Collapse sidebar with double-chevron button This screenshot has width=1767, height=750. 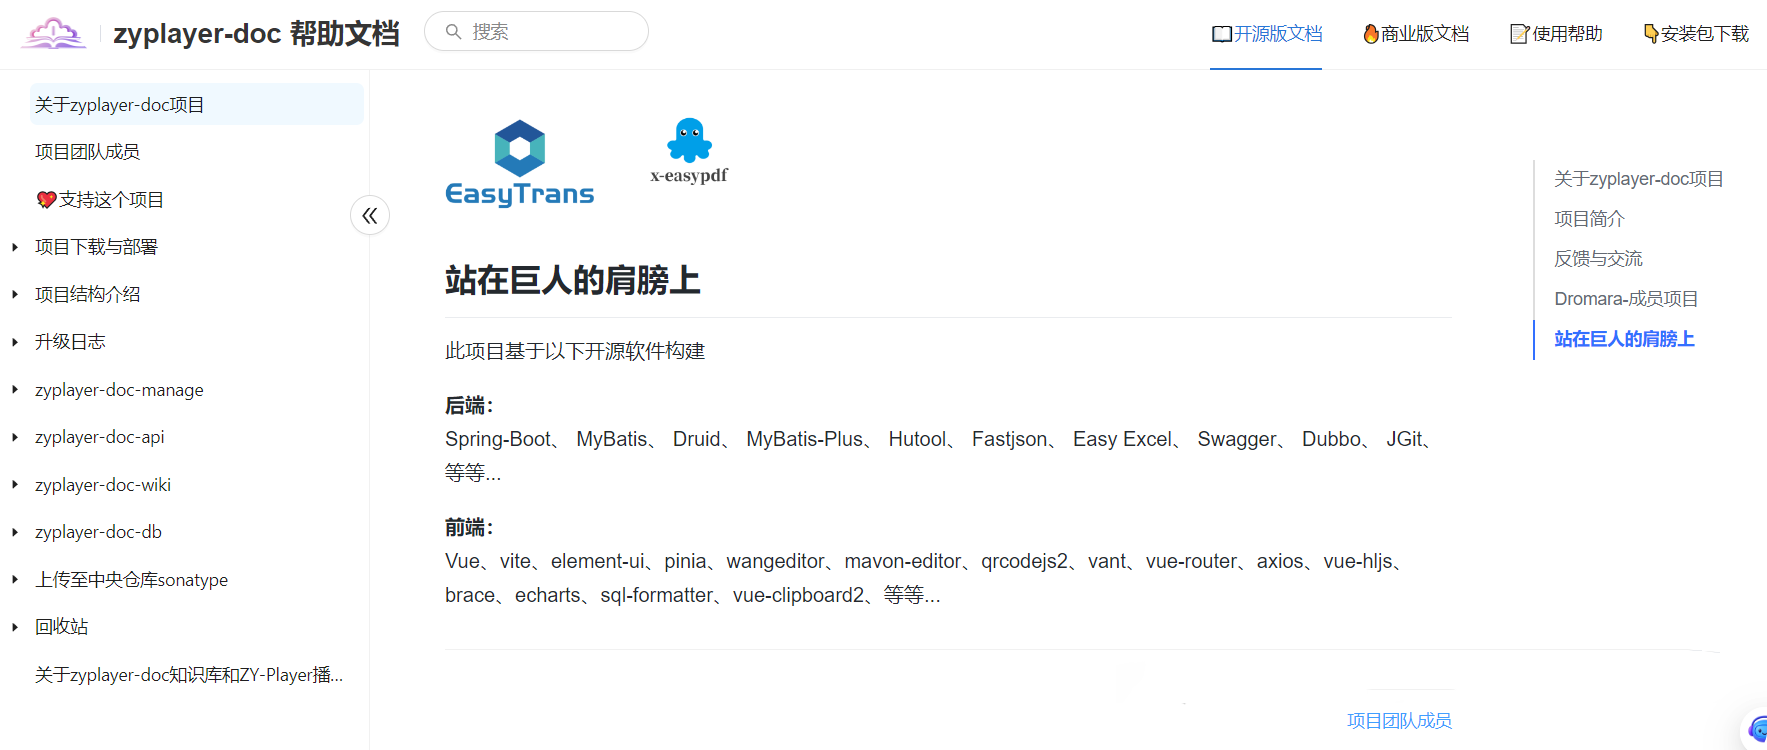[370, 215]
